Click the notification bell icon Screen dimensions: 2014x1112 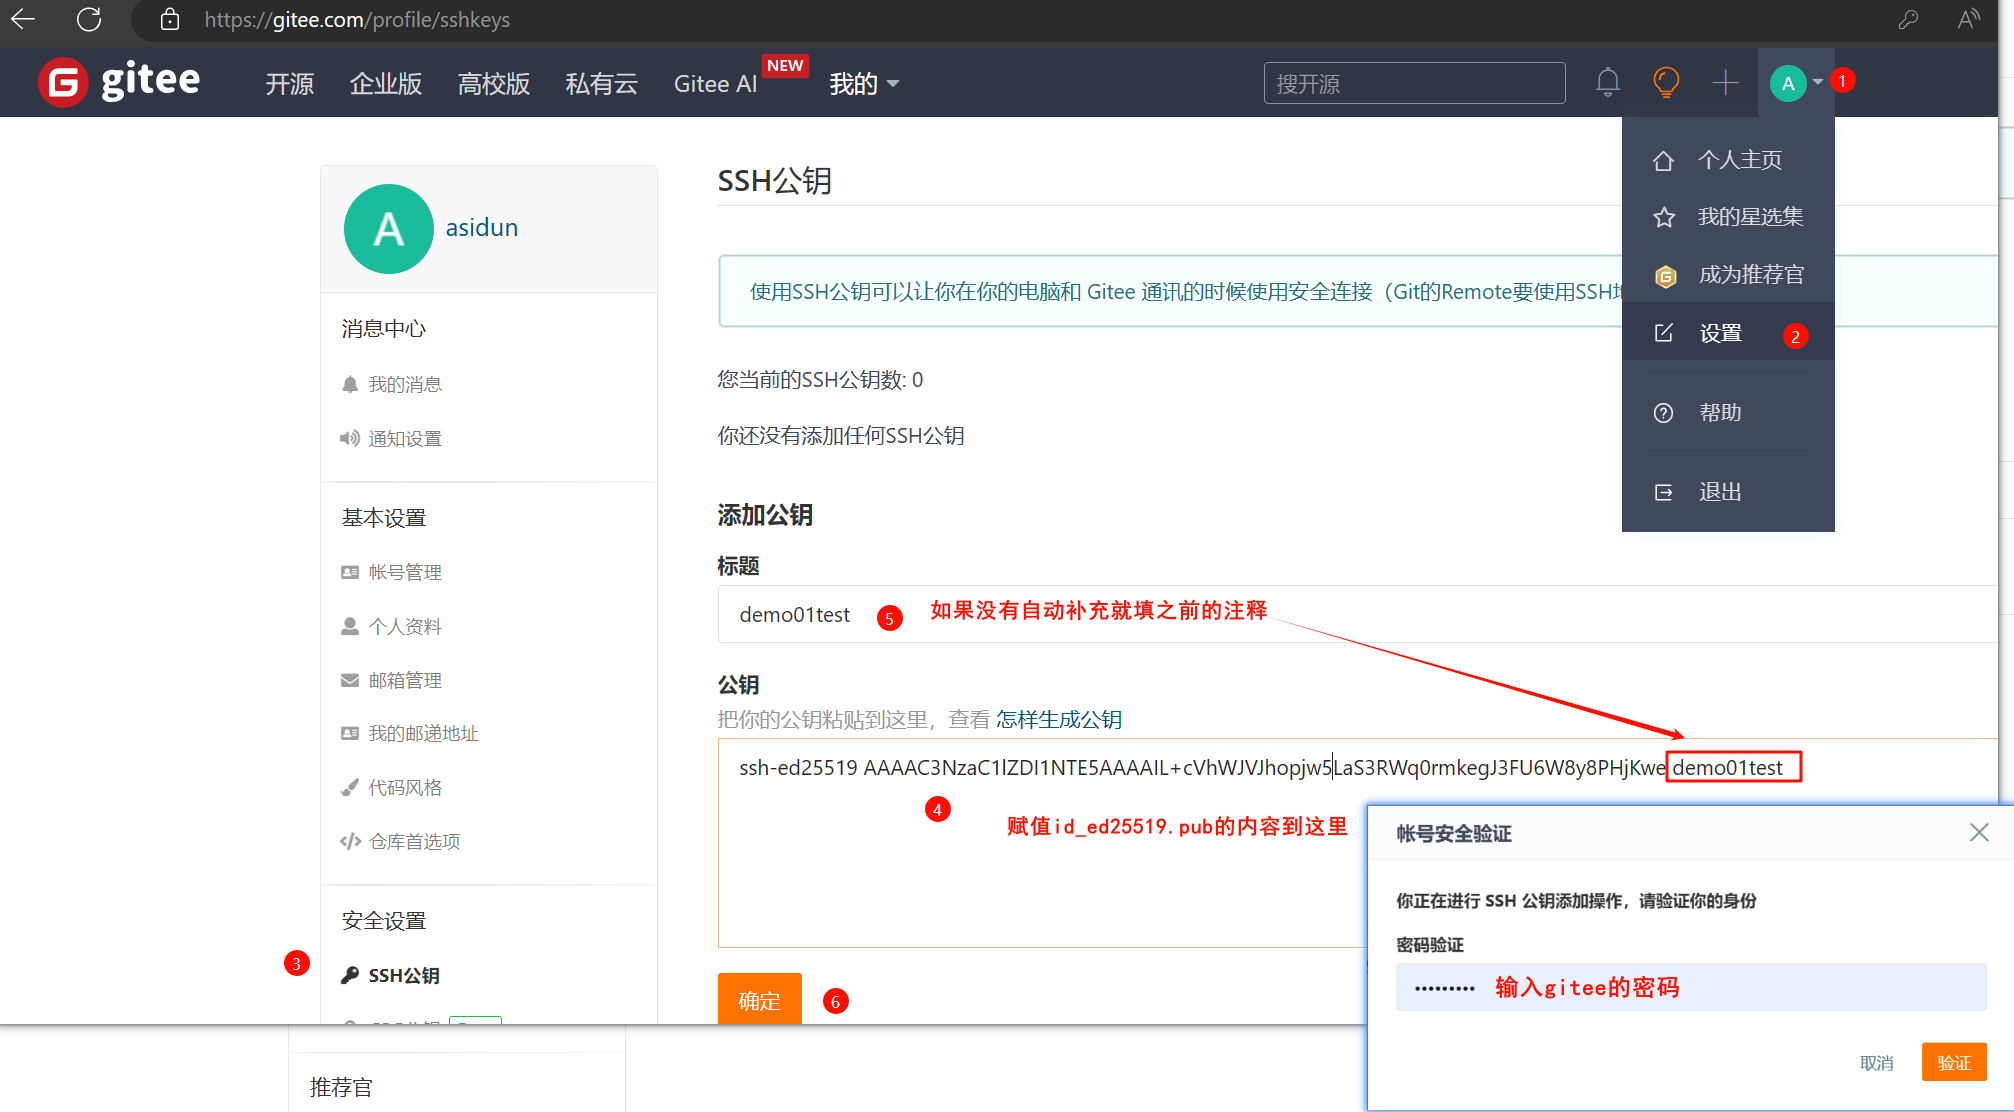pyautogui.click(x=1607, y=83)
